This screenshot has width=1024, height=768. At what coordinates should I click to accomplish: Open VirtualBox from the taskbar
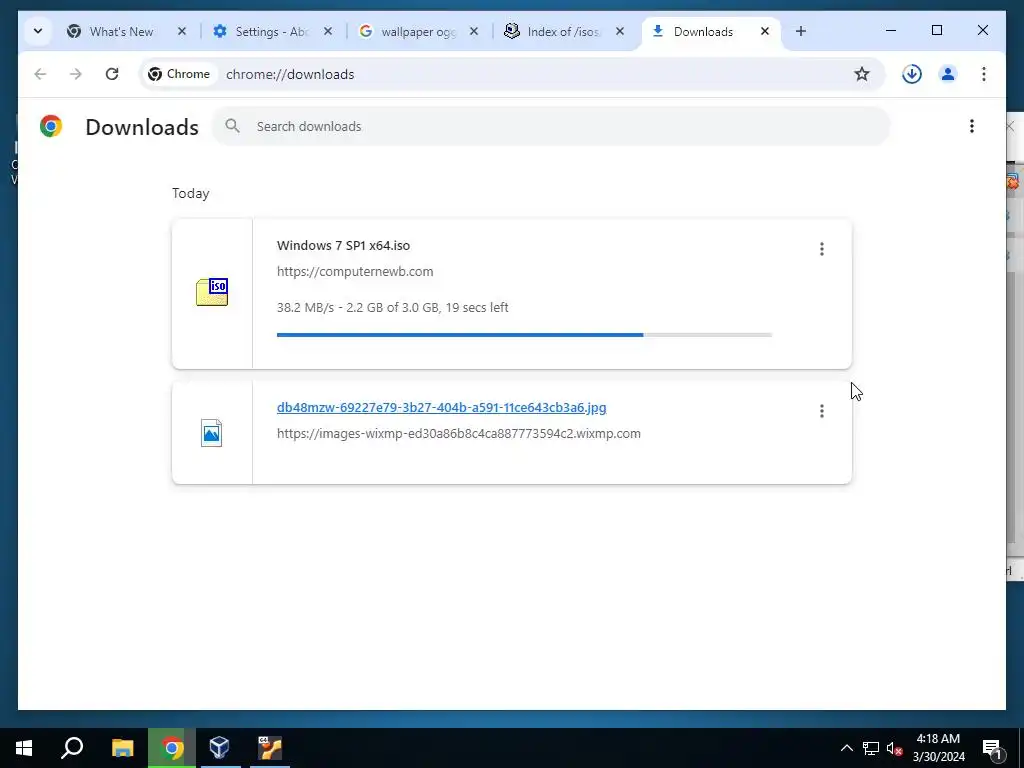(x=220, y=748)
